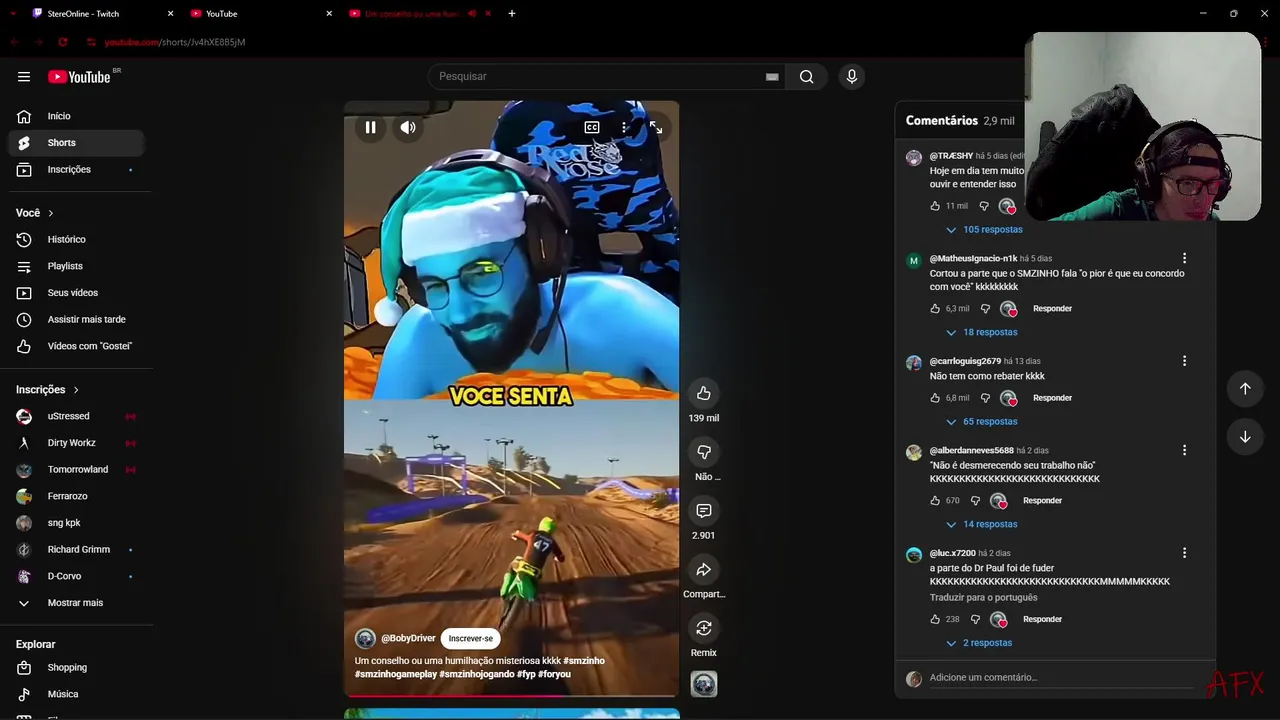Open Richard Grimm channel subscription
Image resolution: width=1280 pixels, height=720 pixels.
coord(76,549)
